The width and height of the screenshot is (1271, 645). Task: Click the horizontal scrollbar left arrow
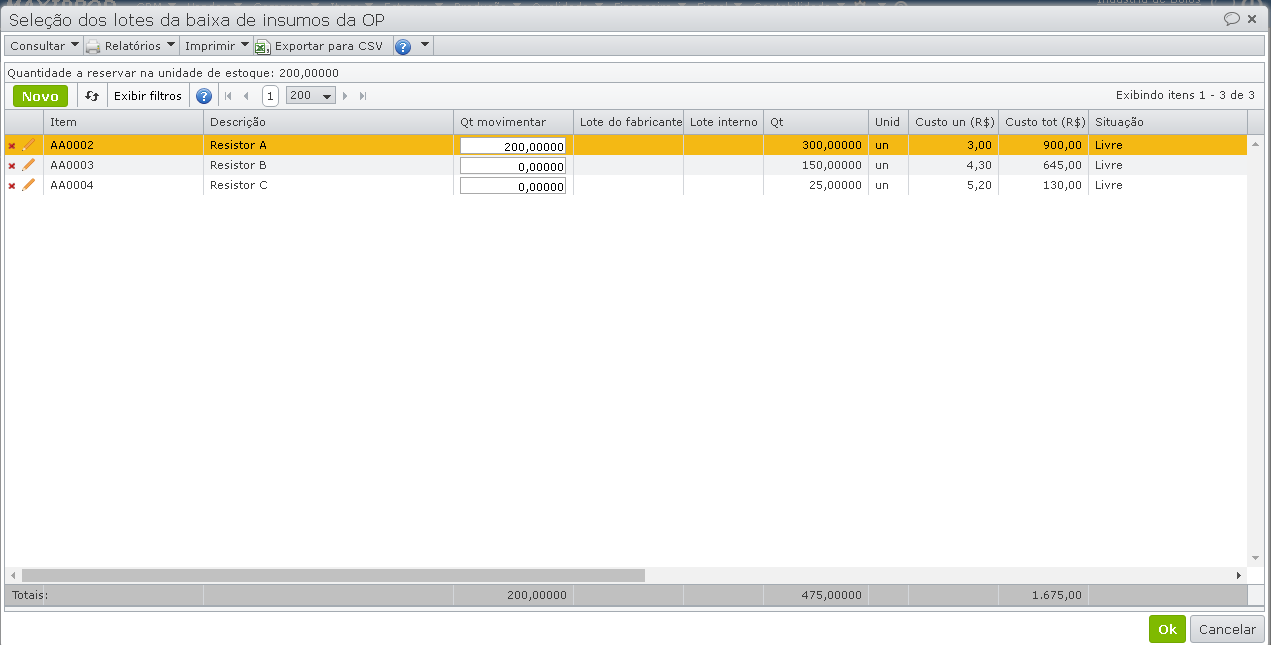pyautogui.click(x=13, y=575)
